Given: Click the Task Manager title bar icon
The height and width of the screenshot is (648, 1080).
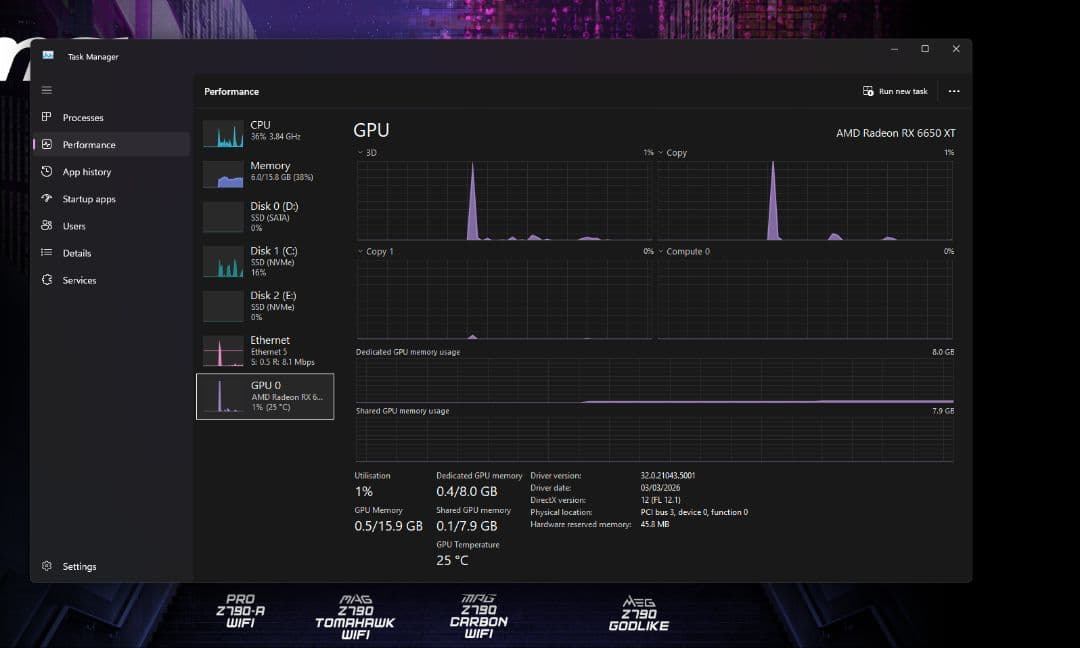Looking at the screenshot, I should coord(48,55).
